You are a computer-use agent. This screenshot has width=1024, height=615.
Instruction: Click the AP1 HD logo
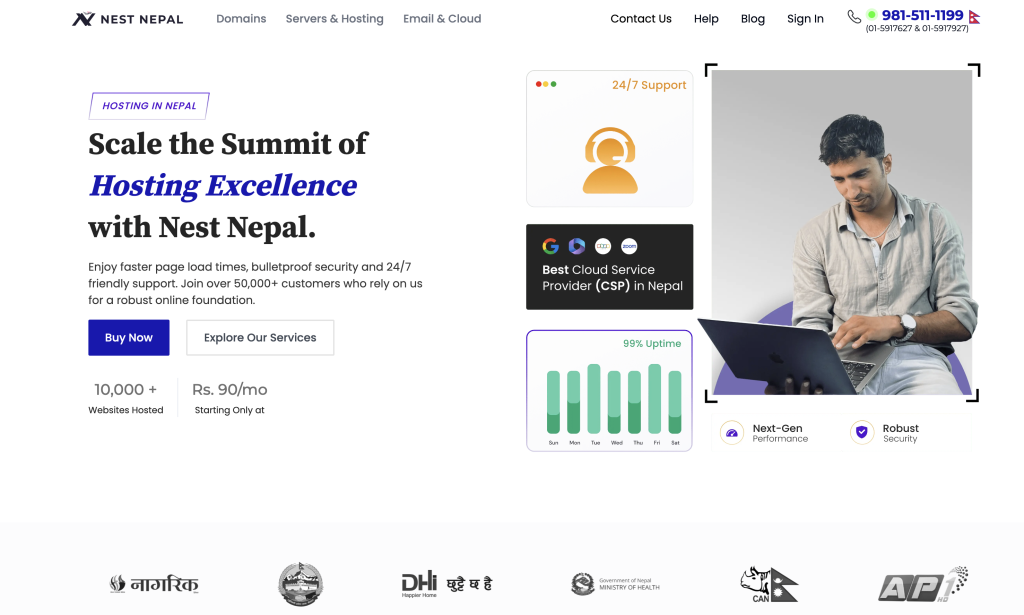922,584
